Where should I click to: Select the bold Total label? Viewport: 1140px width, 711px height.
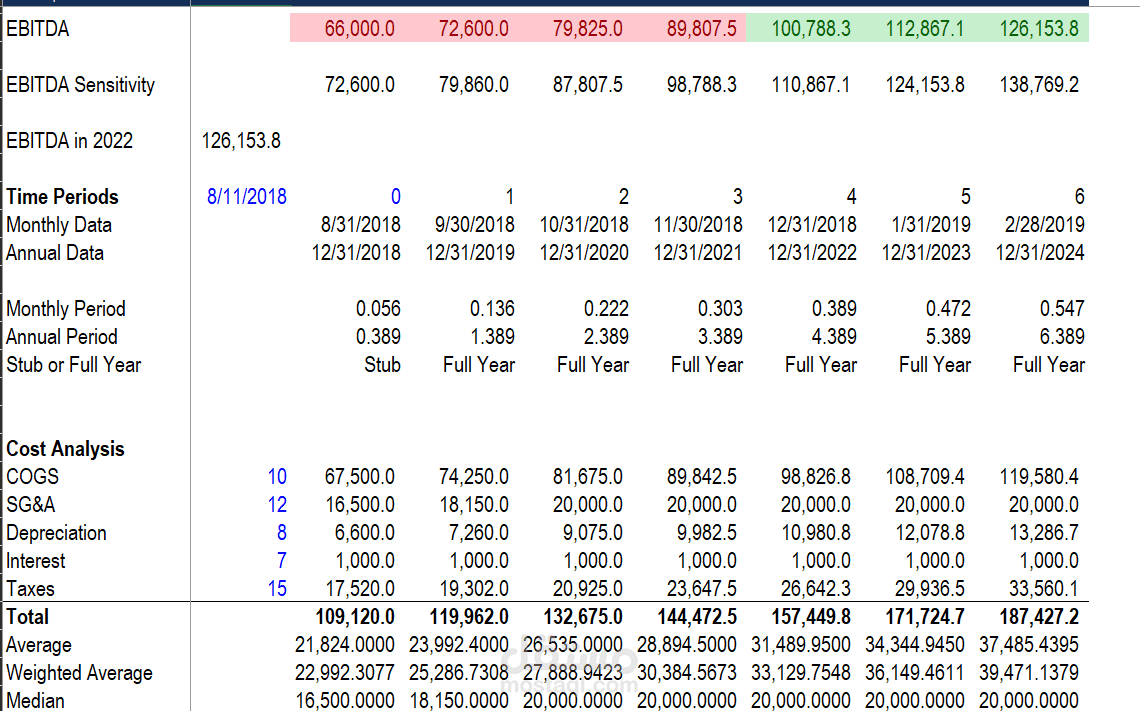click(28, 616)
